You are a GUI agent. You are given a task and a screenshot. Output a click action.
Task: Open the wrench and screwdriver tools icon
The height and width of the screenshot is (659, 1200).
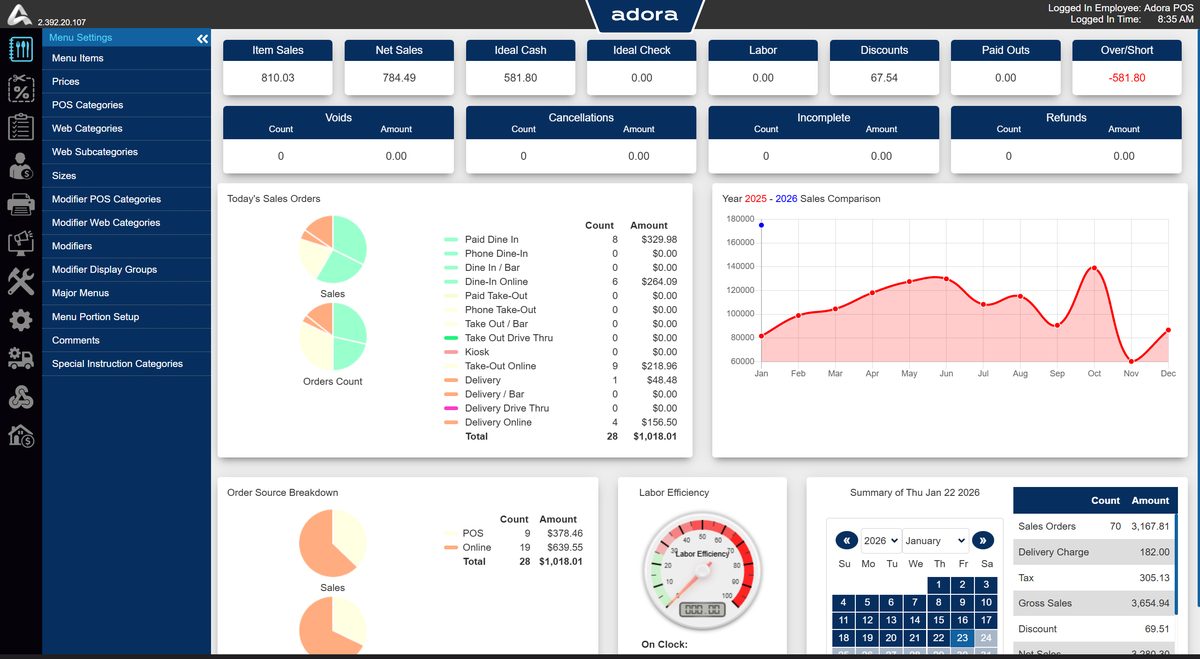tap(21, 282)
